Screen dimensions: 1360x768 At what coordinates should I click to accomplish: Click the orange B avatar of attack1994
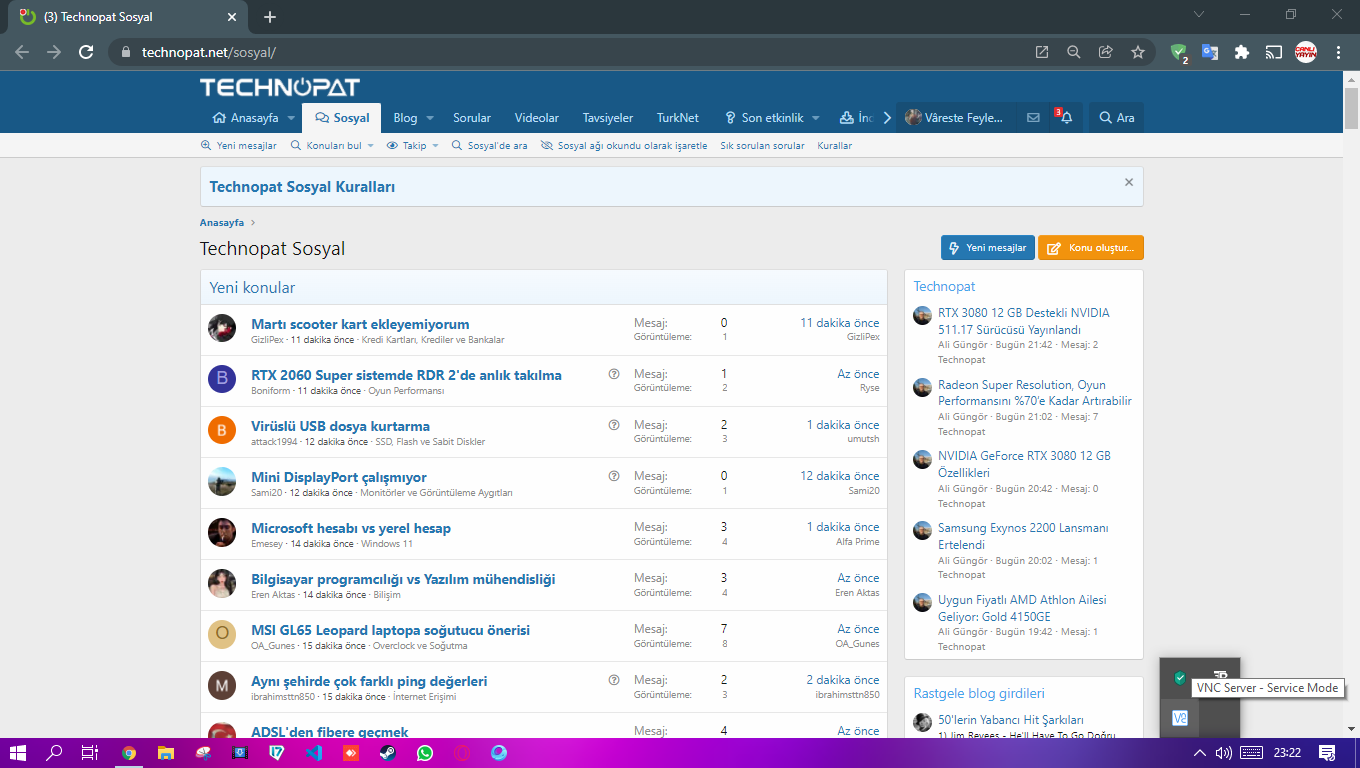pyautogui.click(x=222, y=430)
